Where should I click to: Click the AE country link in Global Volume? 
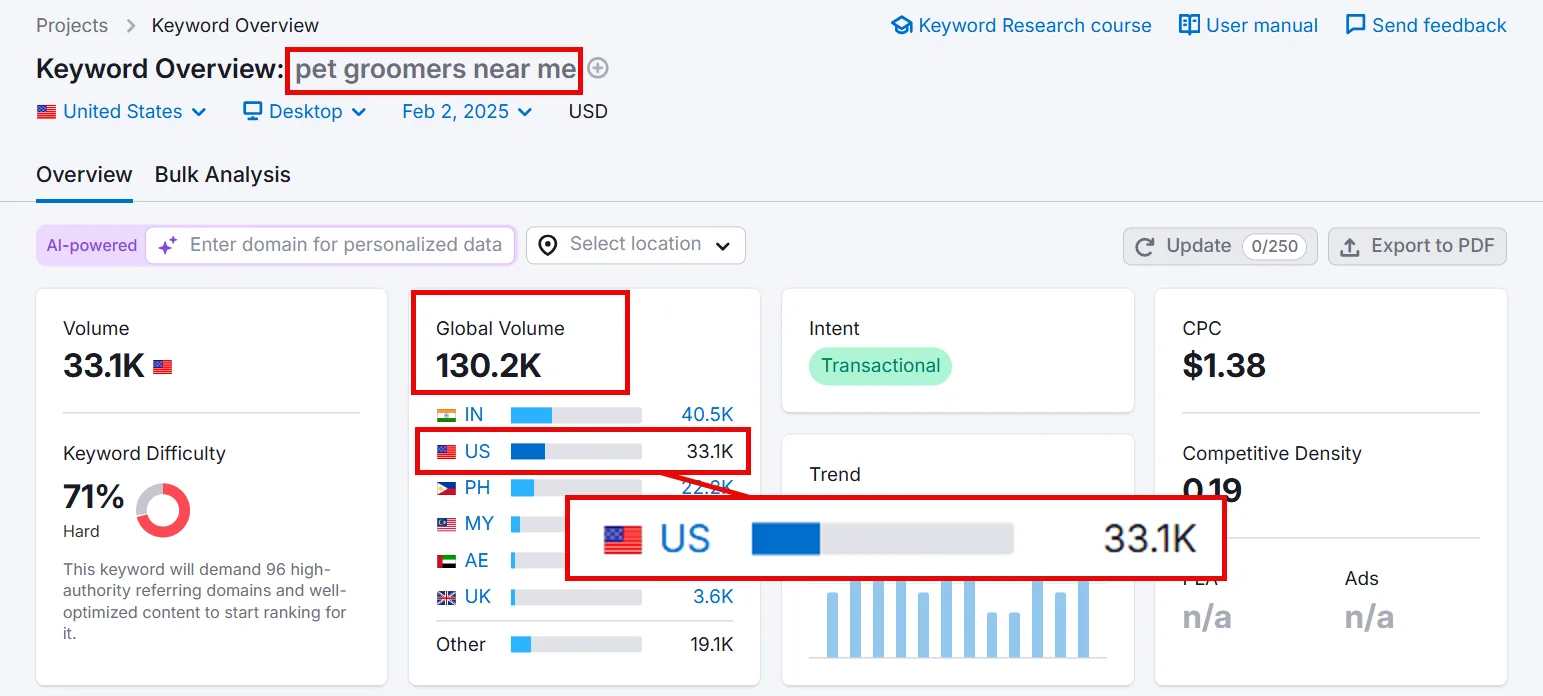[x=476, y=561]
